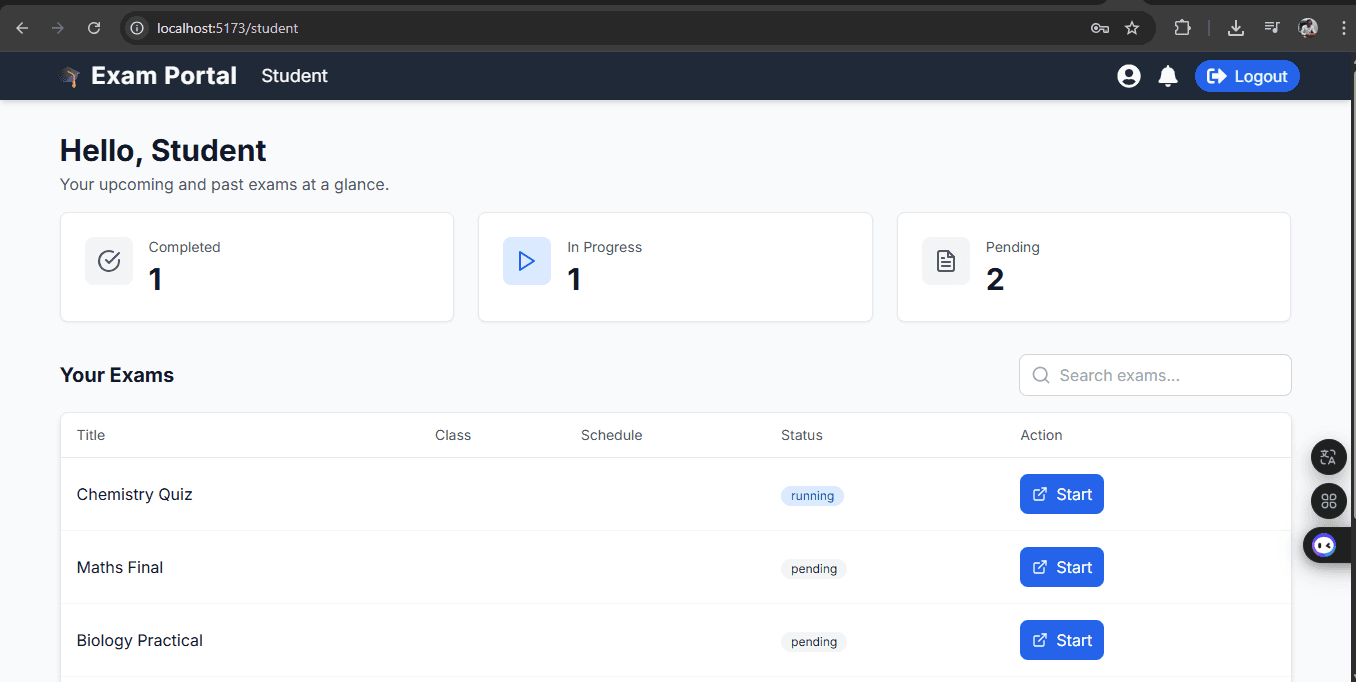
Task: Click the Exam Portal title link
Action: [x=164, y=76]
